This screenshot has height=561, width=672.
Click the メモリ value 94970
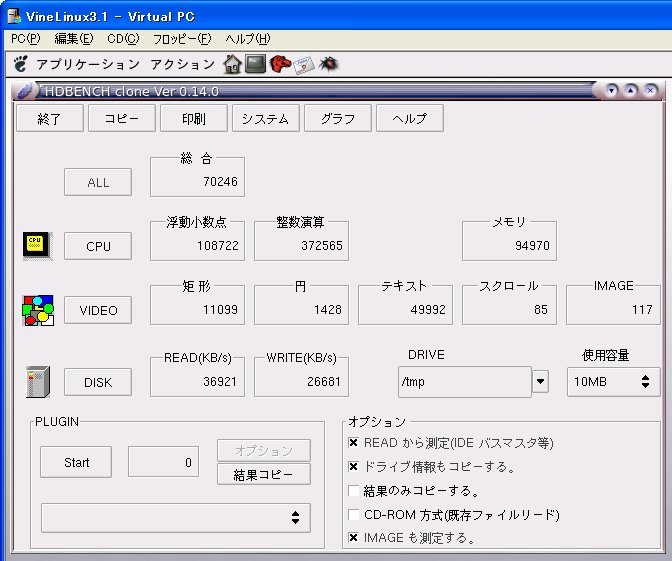click(x=532, y=246)
